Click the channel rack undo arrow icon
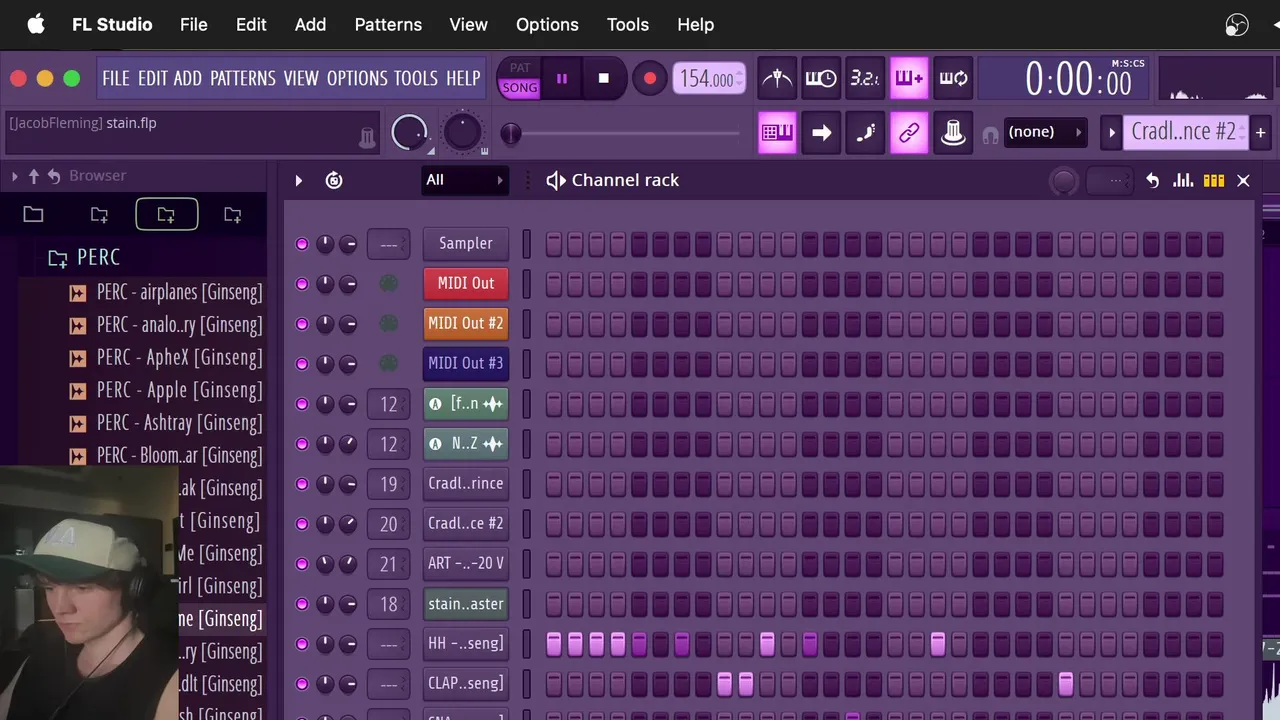 [1153, 180]
